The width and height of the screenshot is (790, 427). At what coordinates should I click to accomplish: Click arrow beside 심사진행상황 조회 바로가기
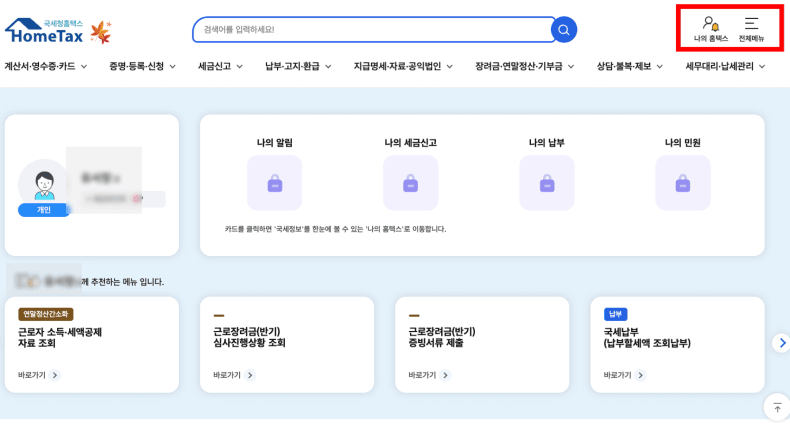(x=250, y=375)
